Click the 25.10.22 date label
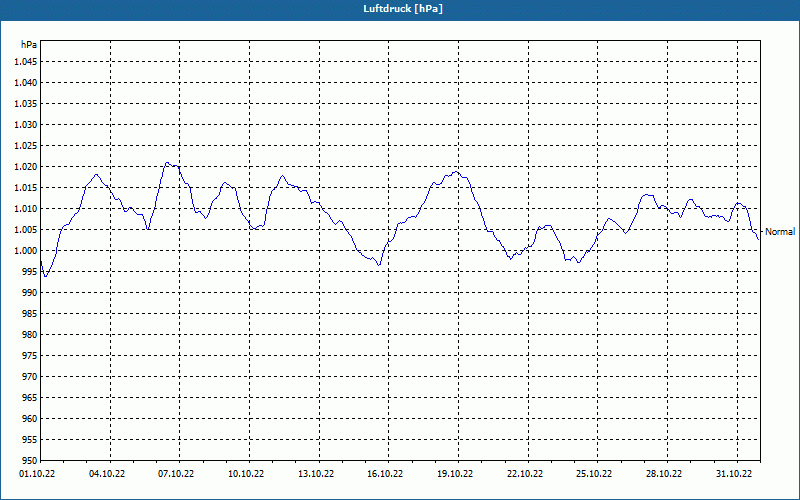Viewport: 800px width, 500px height. tap(594, 474)
